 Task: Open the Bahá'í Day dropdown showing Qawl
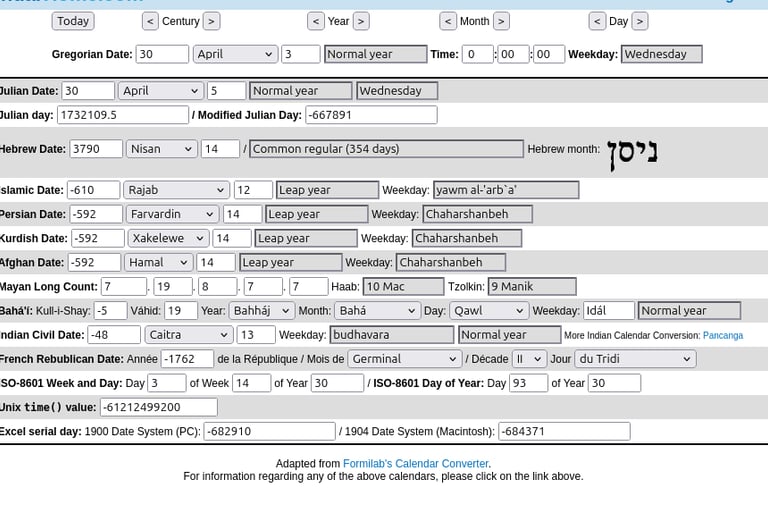pyautogui.click(x=489, y=311)
